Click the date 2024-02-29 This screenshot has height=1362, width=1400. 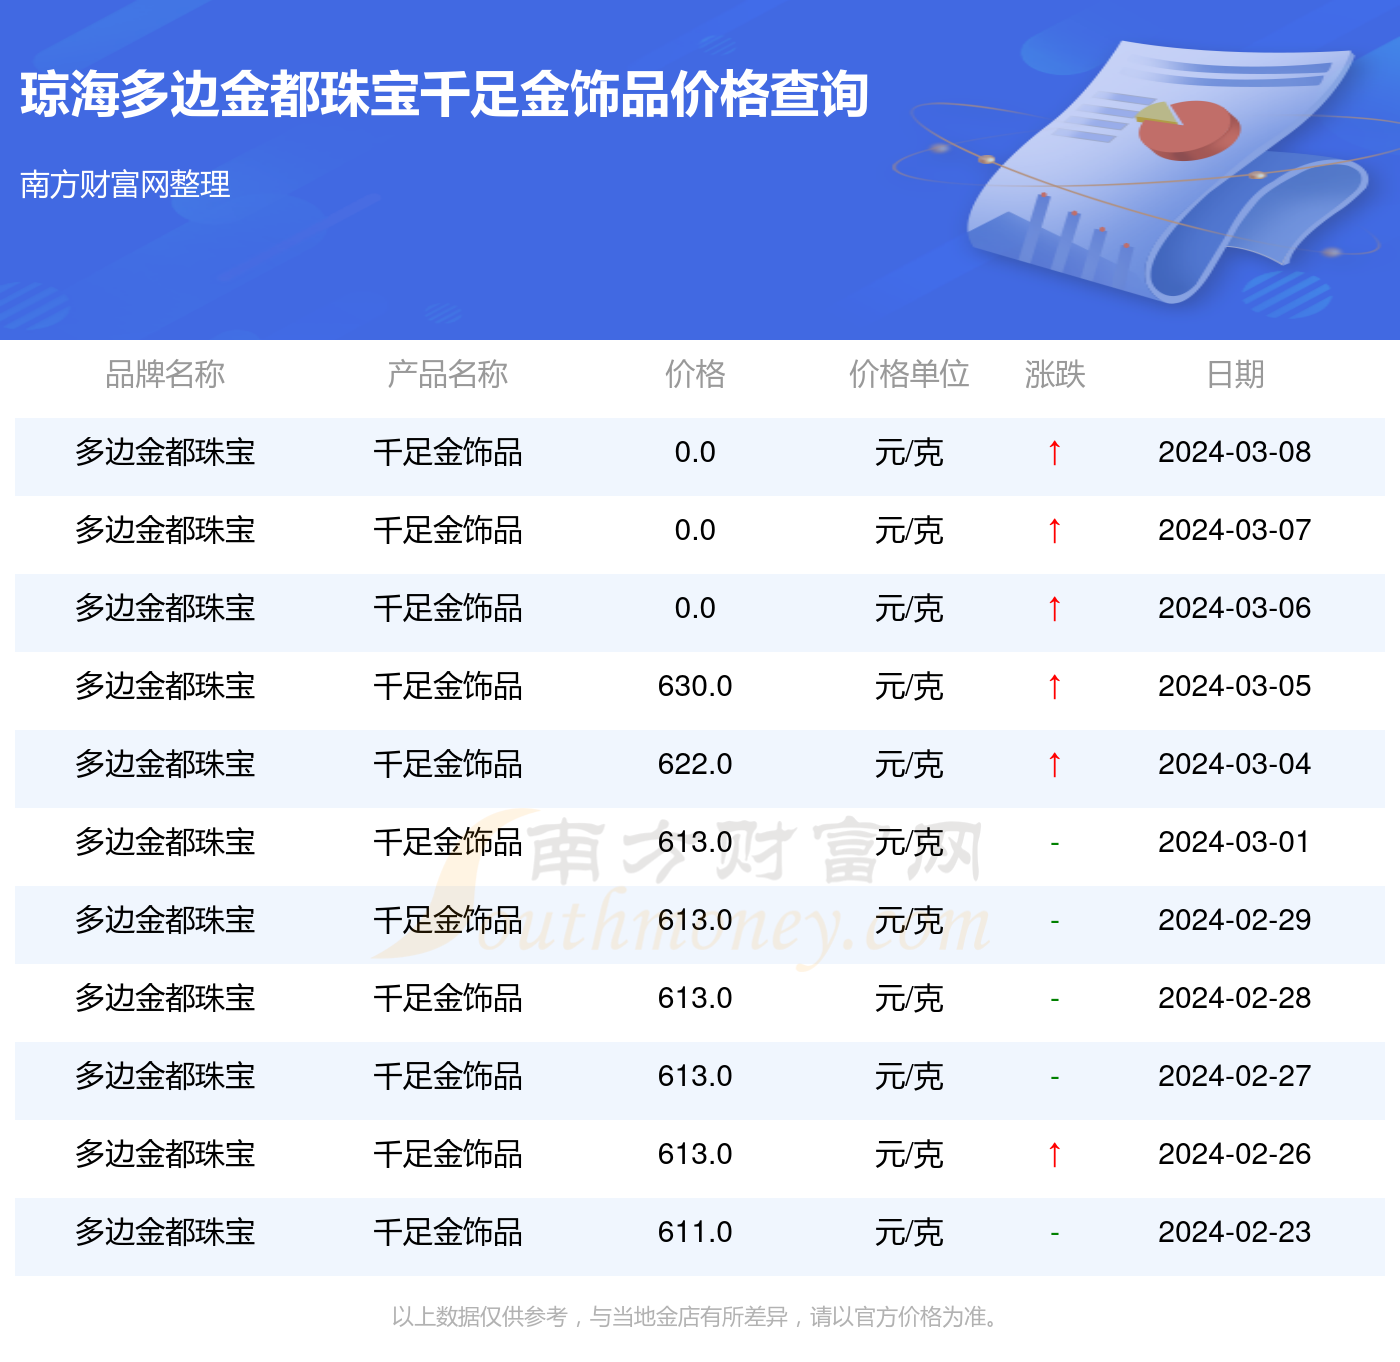point(1235,920)
